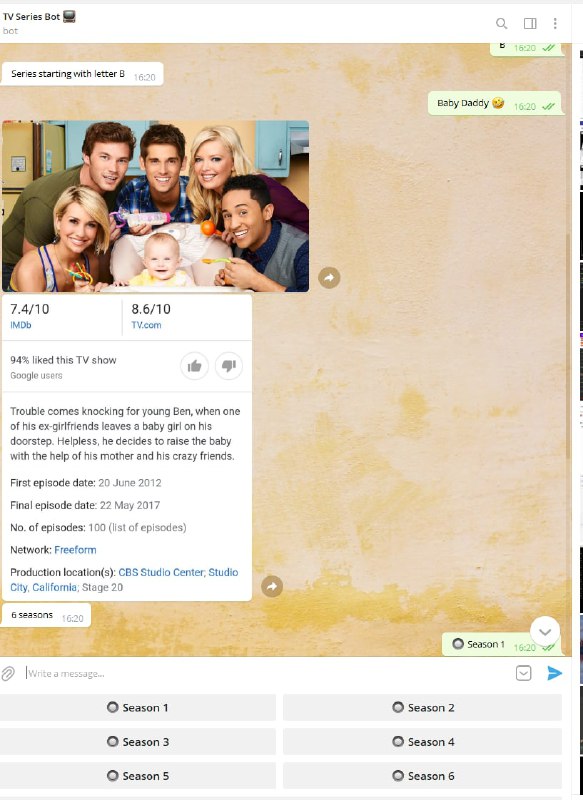Forward the show info card

point(272,586)
